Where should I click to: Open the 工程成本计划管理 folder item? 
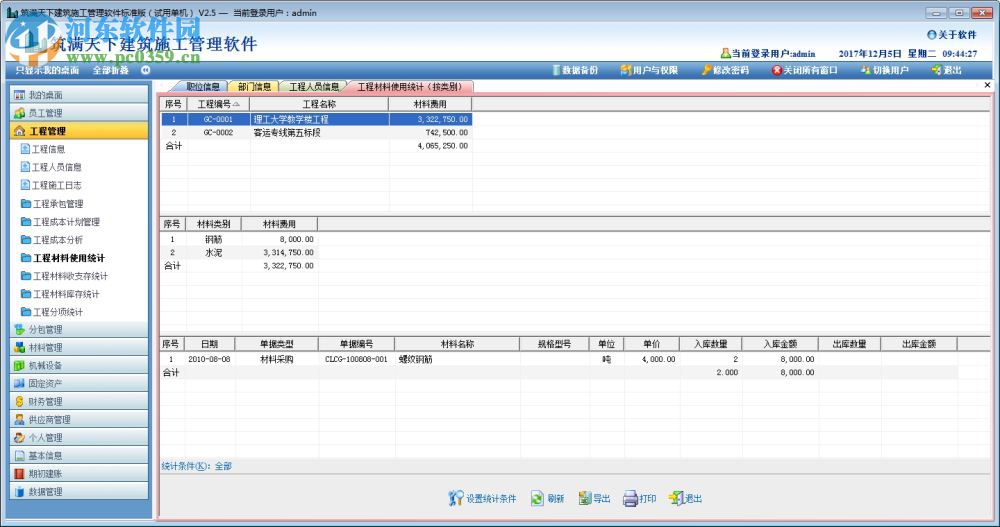tap(61, 221)
